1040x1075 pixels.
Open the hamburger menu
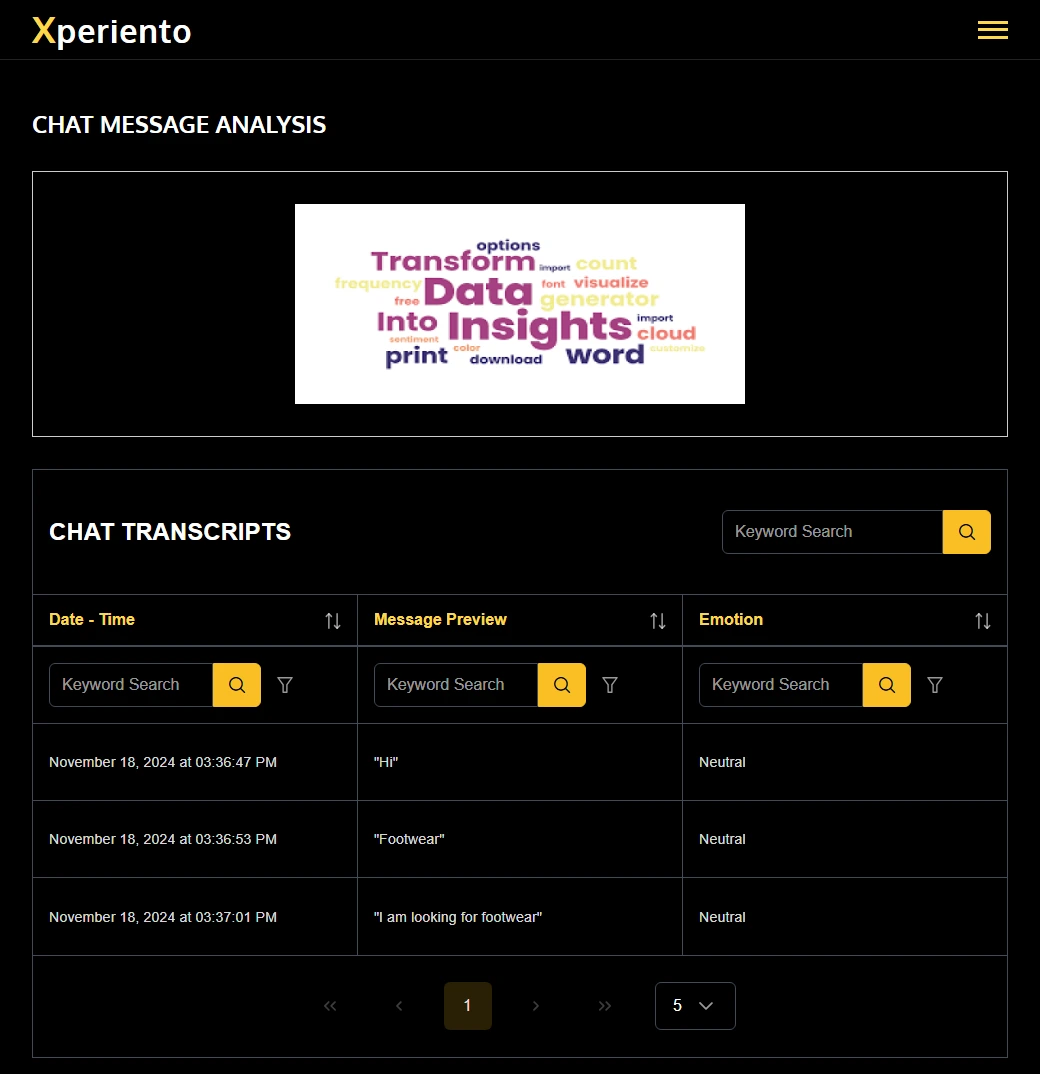coord(992,30)
